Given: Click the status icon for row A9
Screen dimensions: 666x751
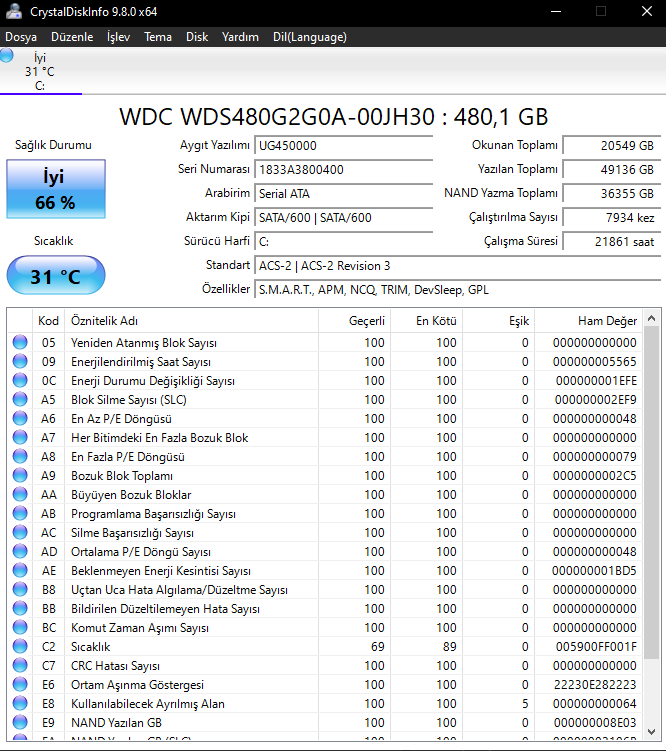Looking at the screenshot, I should pyautogui.click(x=20, y=475).
